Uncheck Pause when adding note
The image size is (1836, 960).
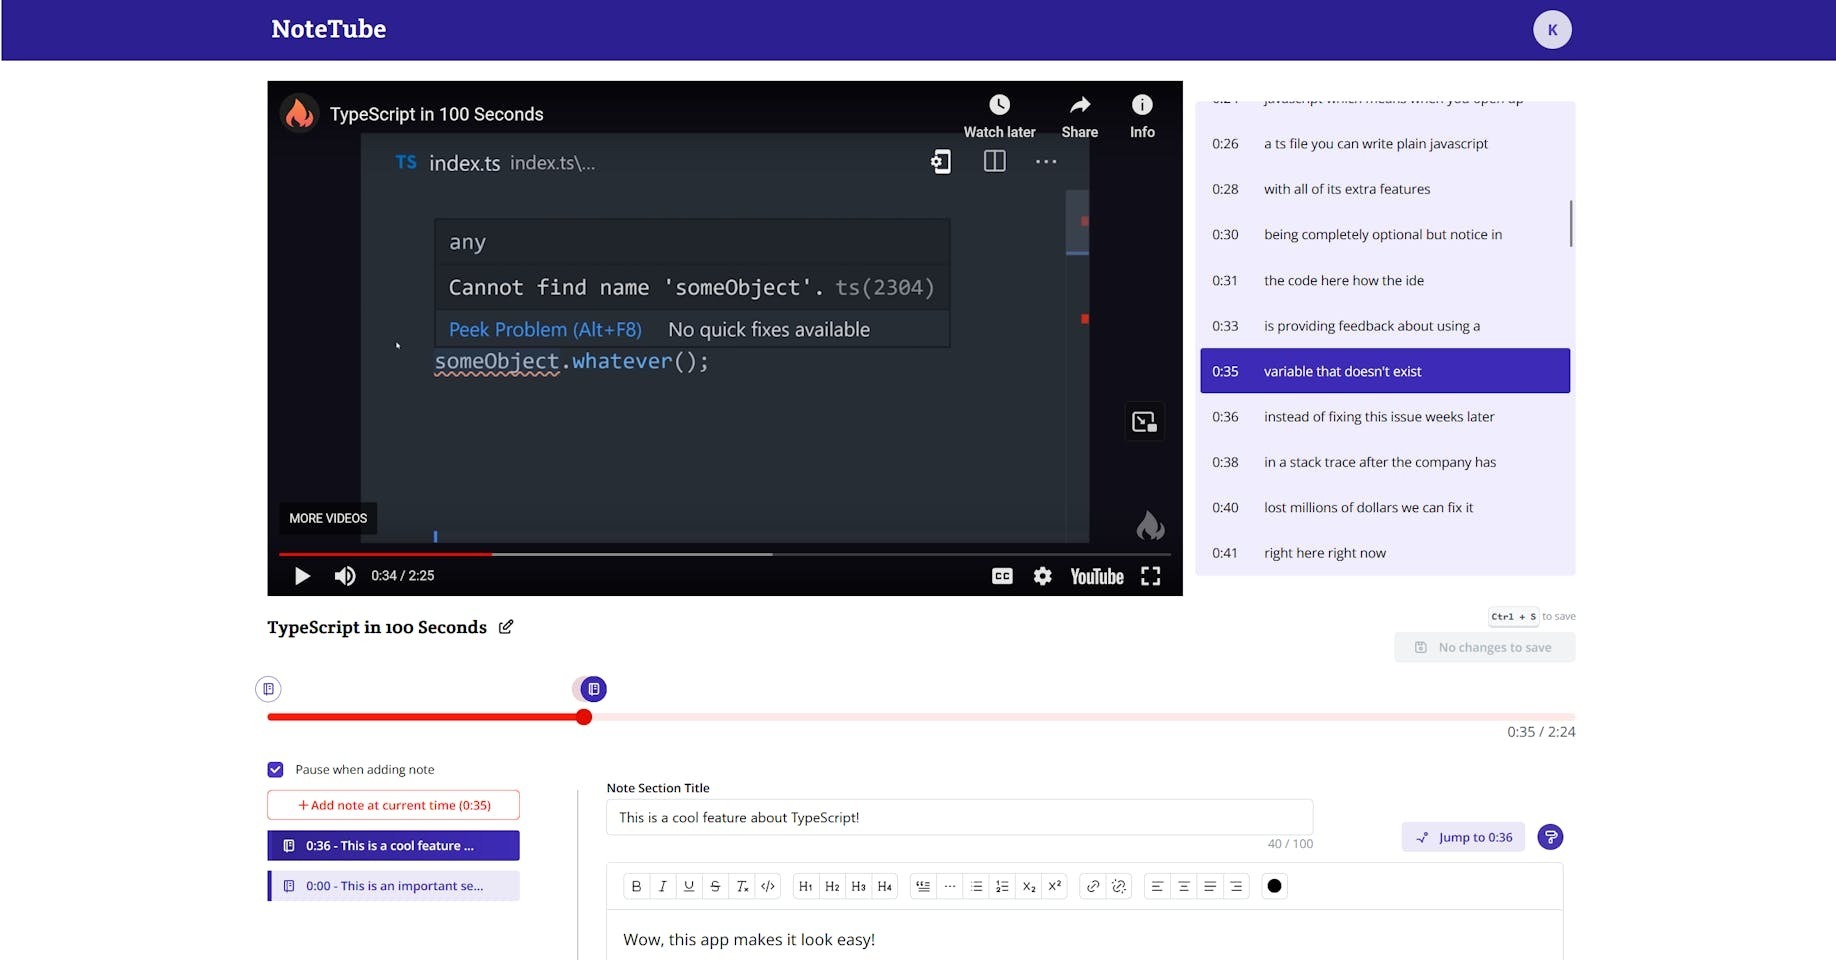pos(276,770)
